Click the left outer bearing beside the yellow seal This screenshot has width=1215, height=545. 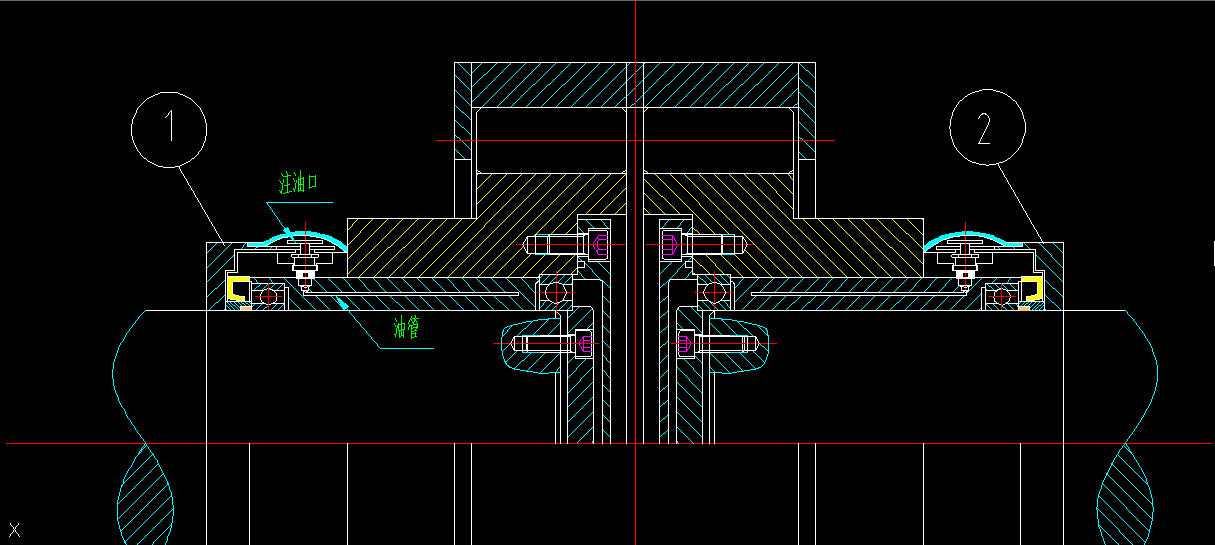tap(270, 295)
